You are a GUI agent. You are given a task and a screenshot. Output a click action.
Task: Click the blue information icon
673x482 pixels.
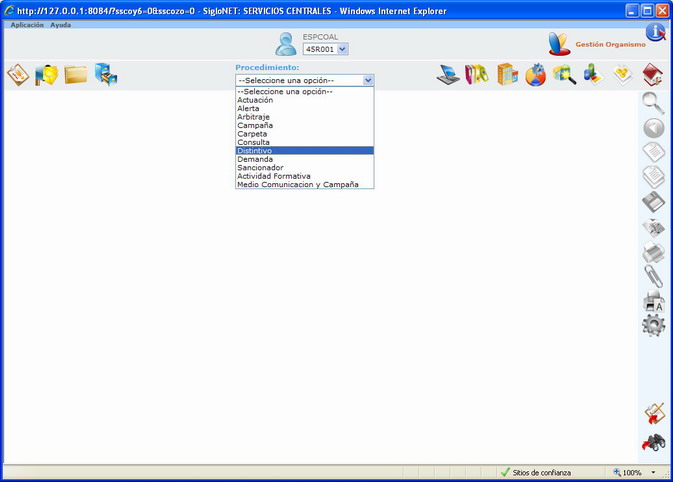[x=656, y=32]
